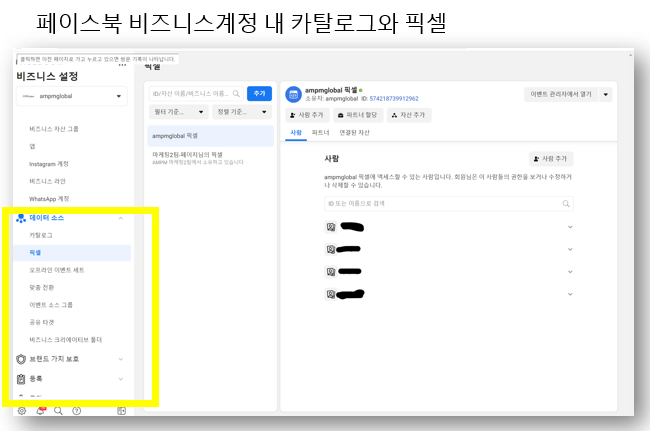
Task: Open notifications bell in bottom bar
Action: pos(40,411)
